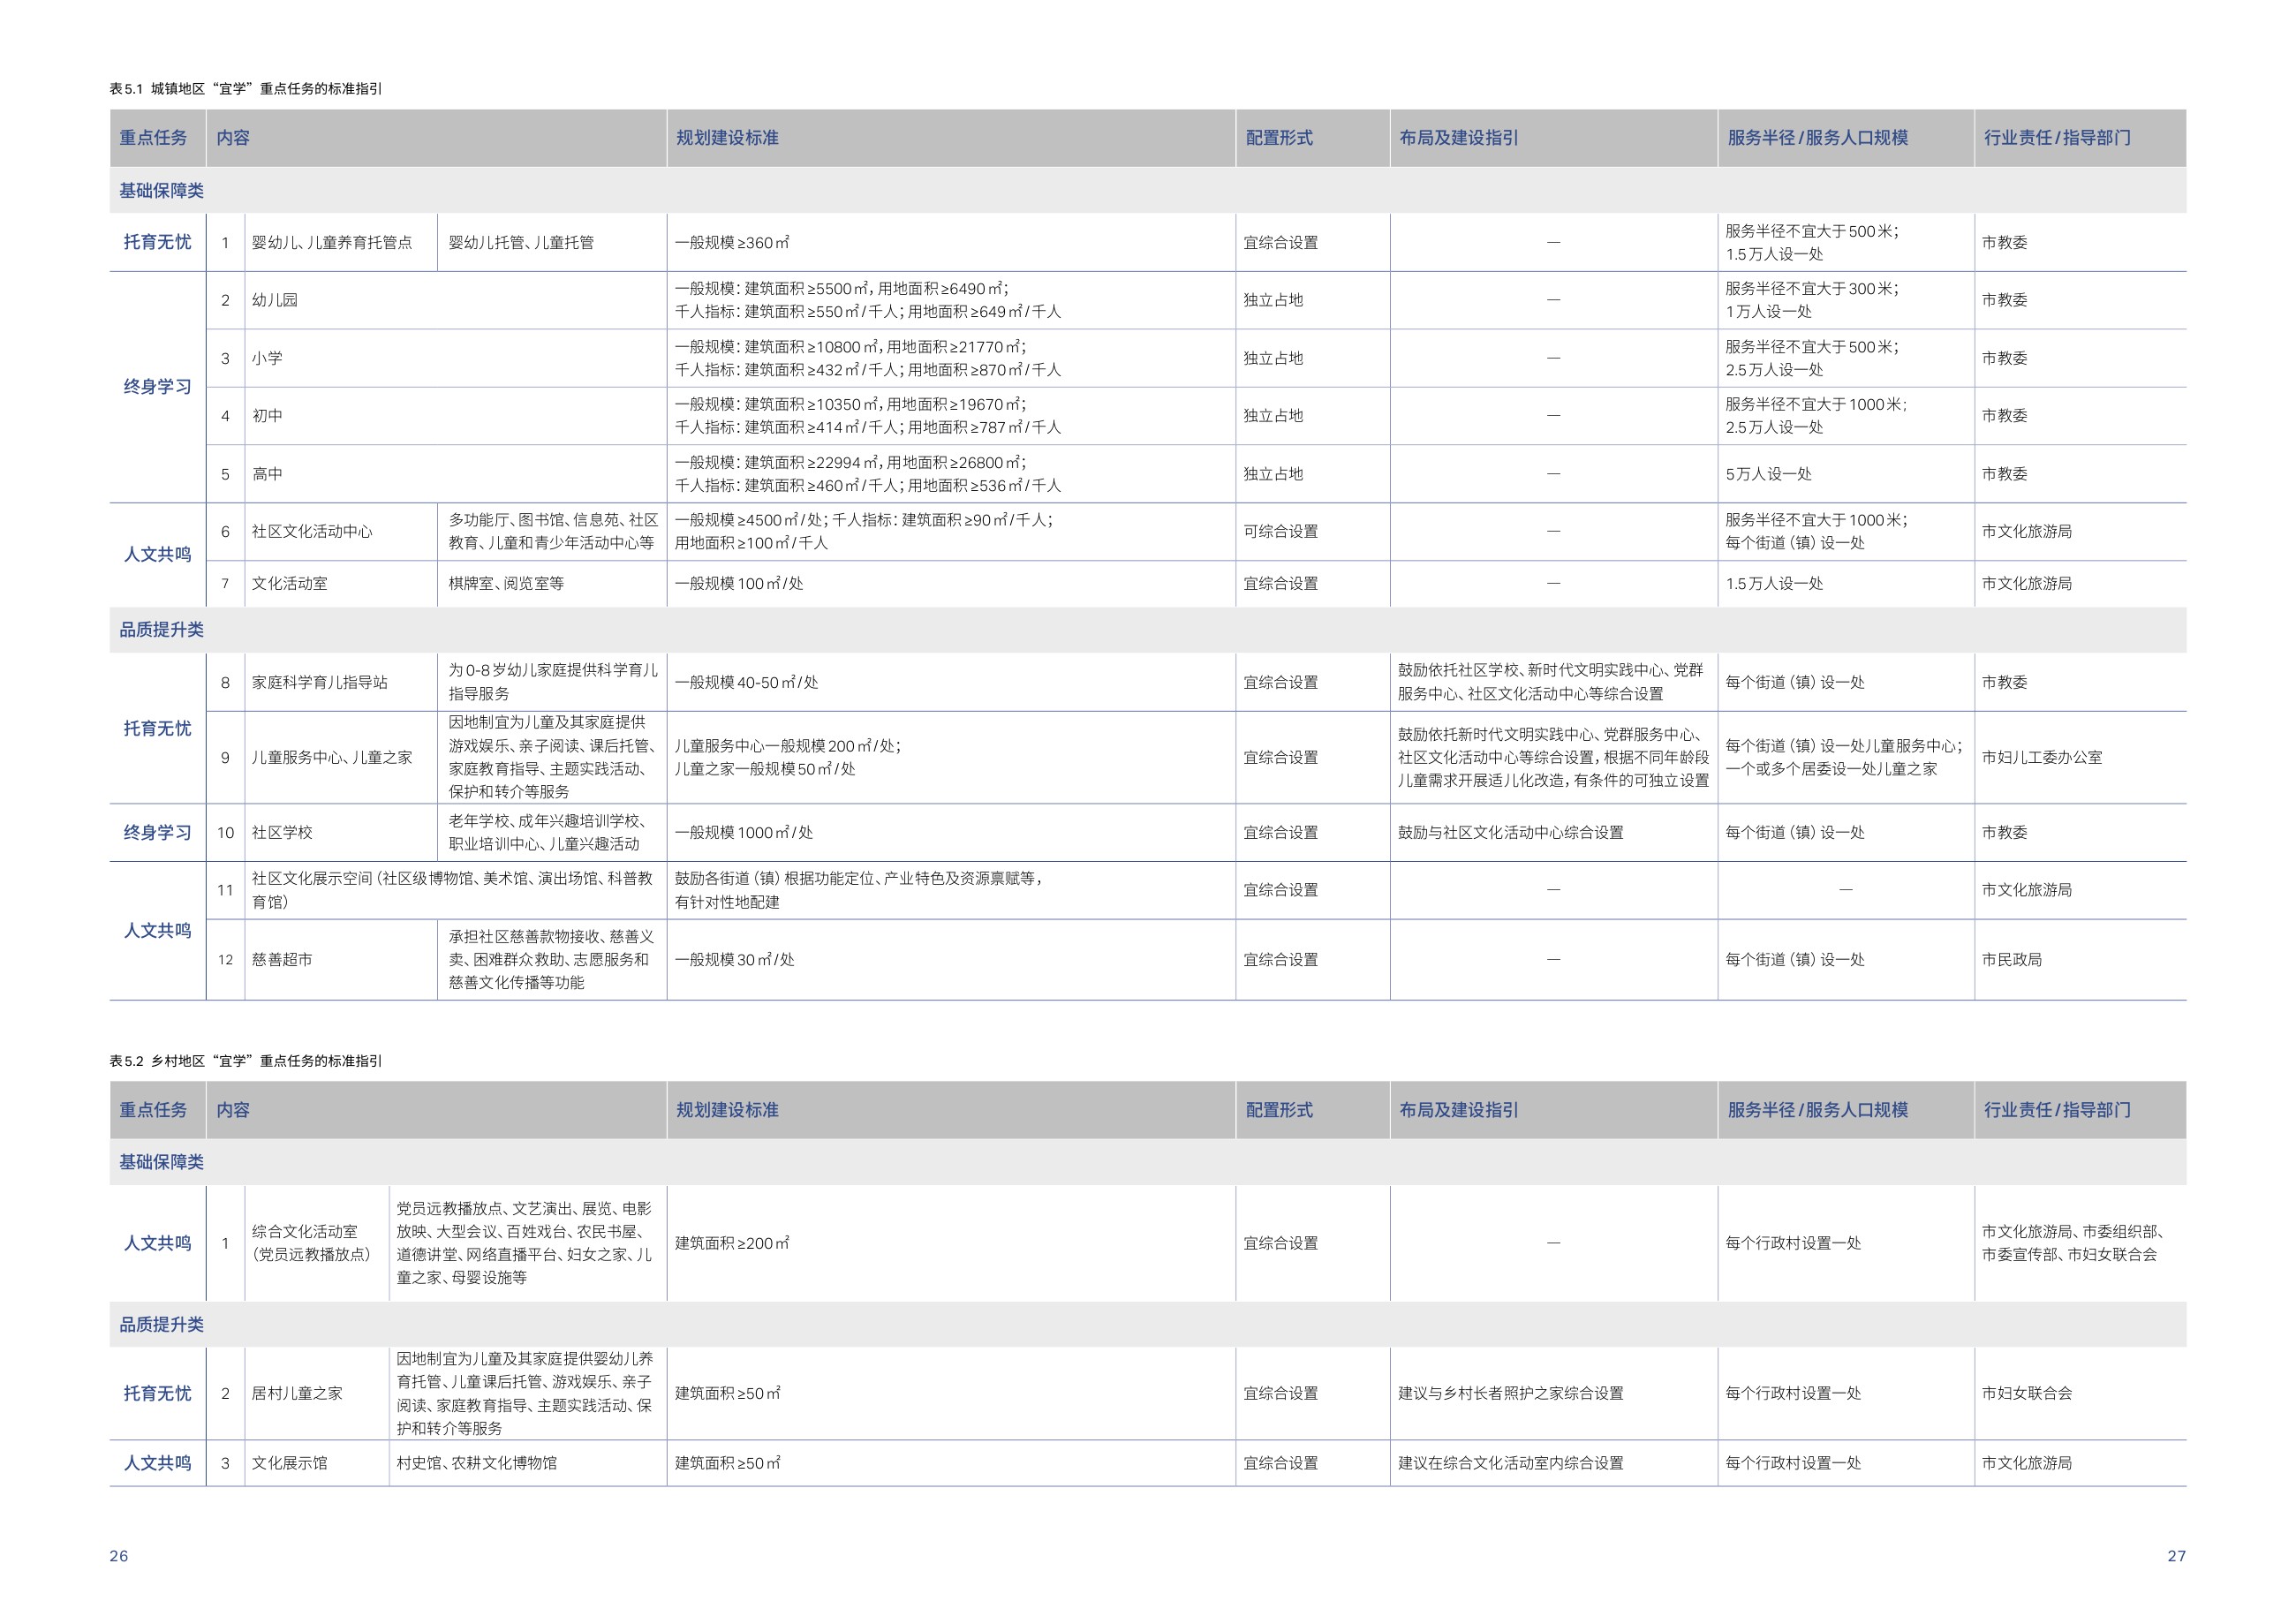
Task: Select the text '一般规模 40-50㎡/处'
Action: pos(746,683)
